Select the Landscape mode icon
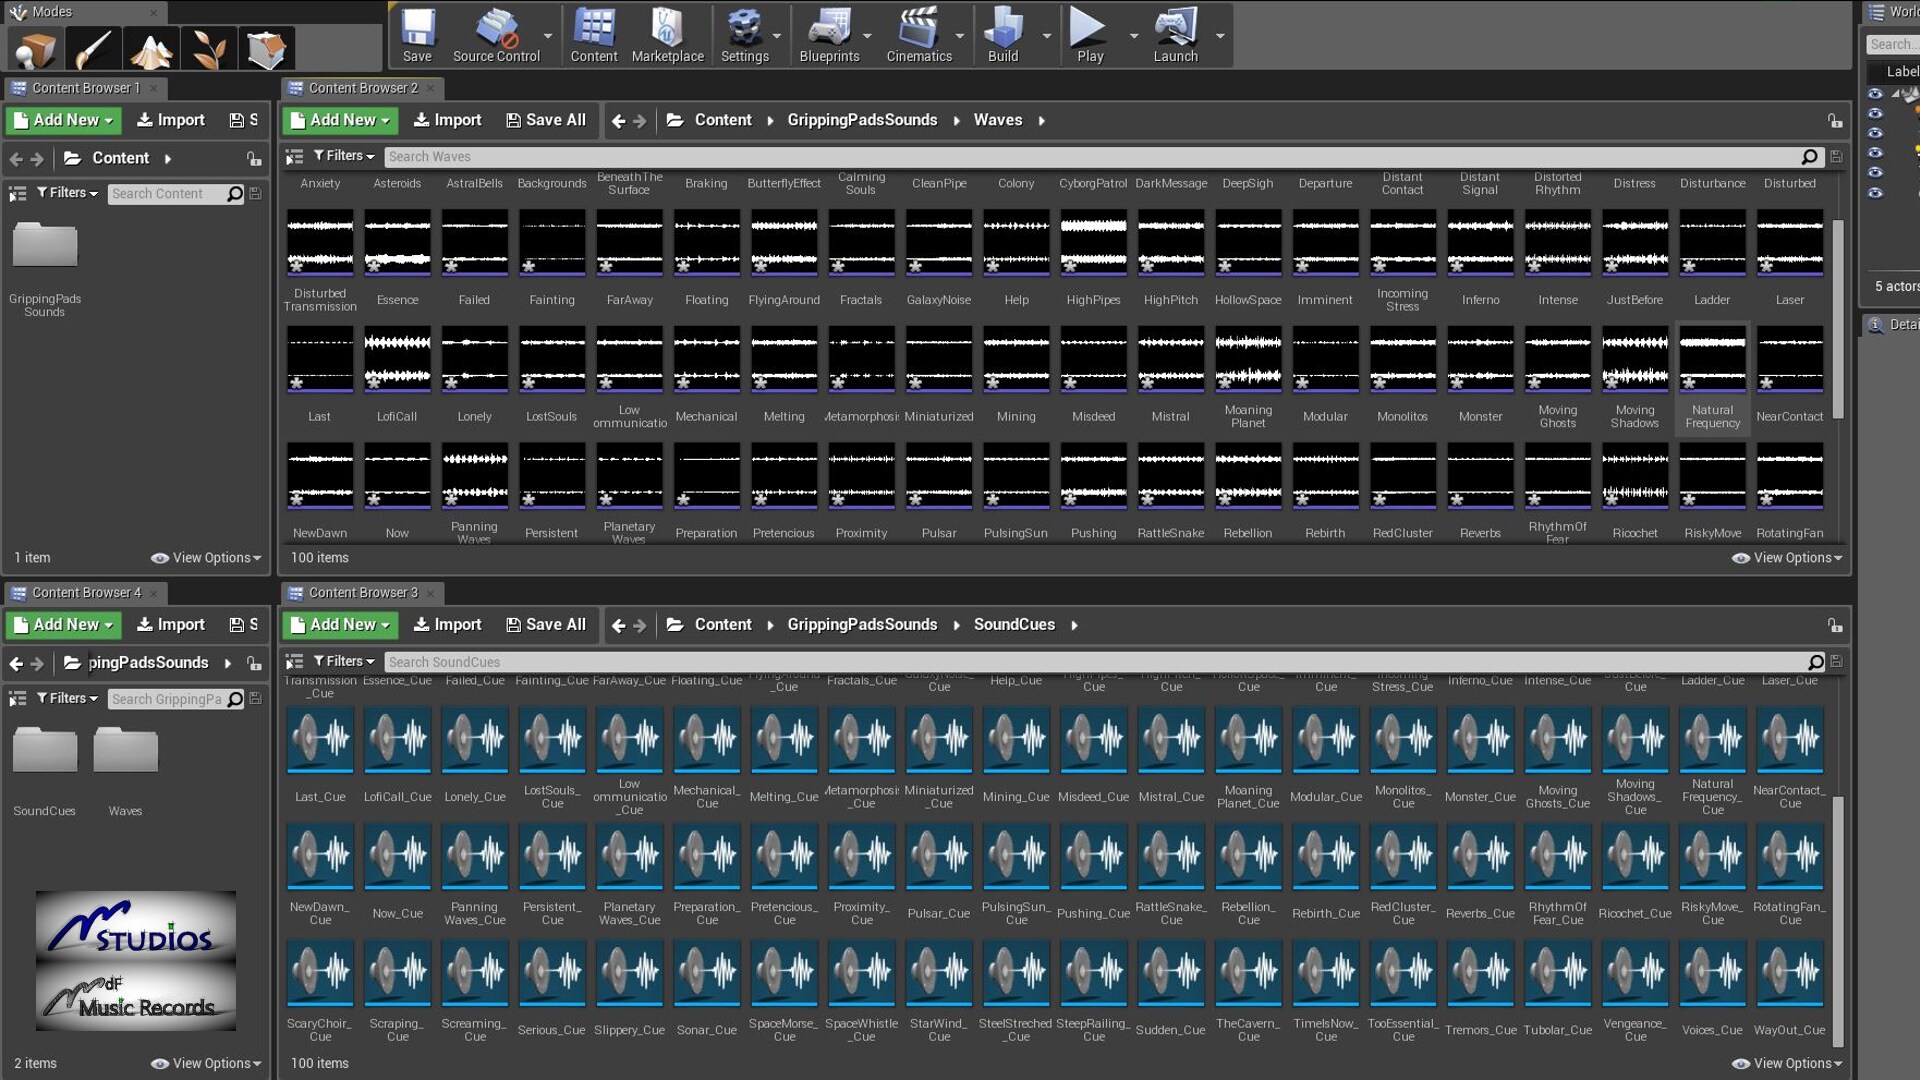 pos(150,49)
